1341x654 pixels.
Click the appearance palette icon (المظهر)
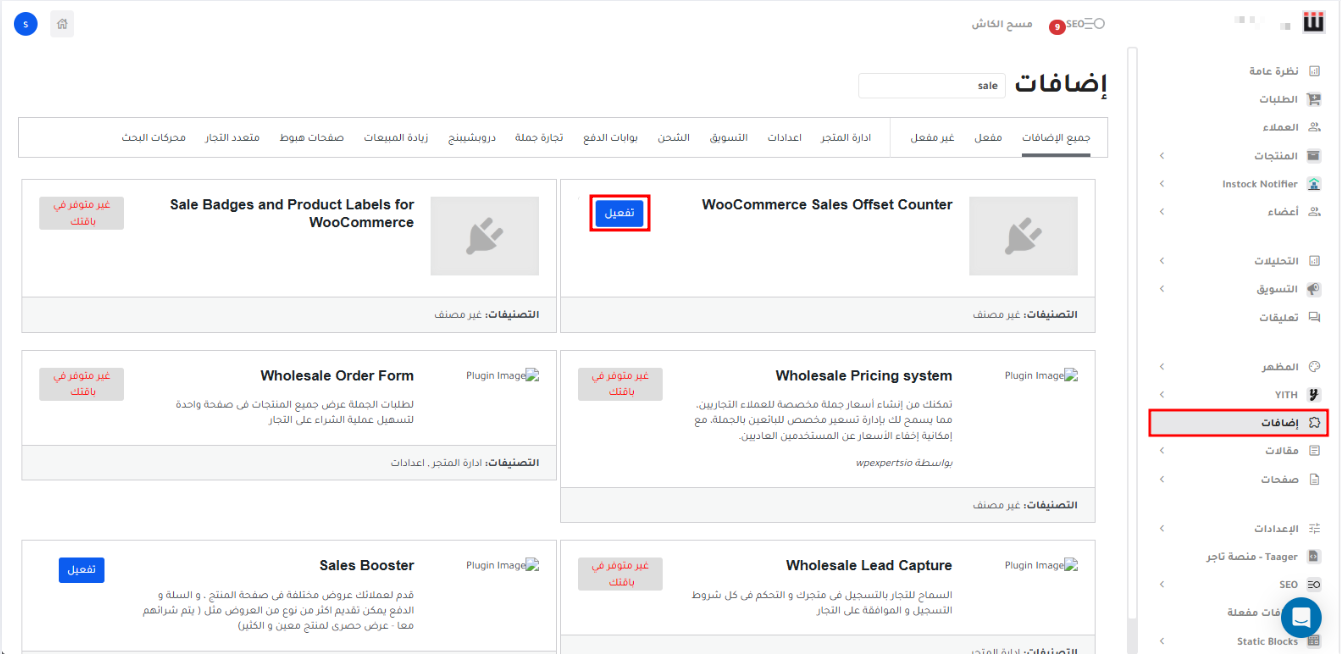(x=1314, y=367)
